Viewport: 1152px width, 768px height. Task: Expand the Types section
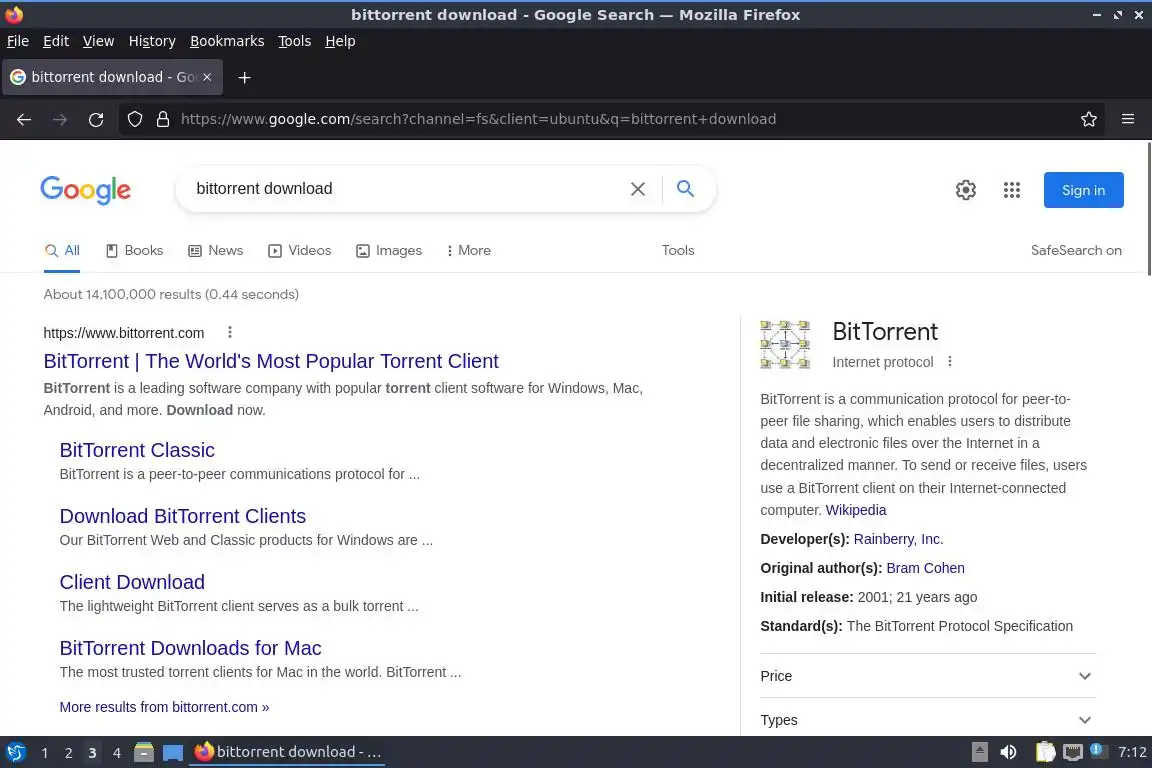point(927,720)
